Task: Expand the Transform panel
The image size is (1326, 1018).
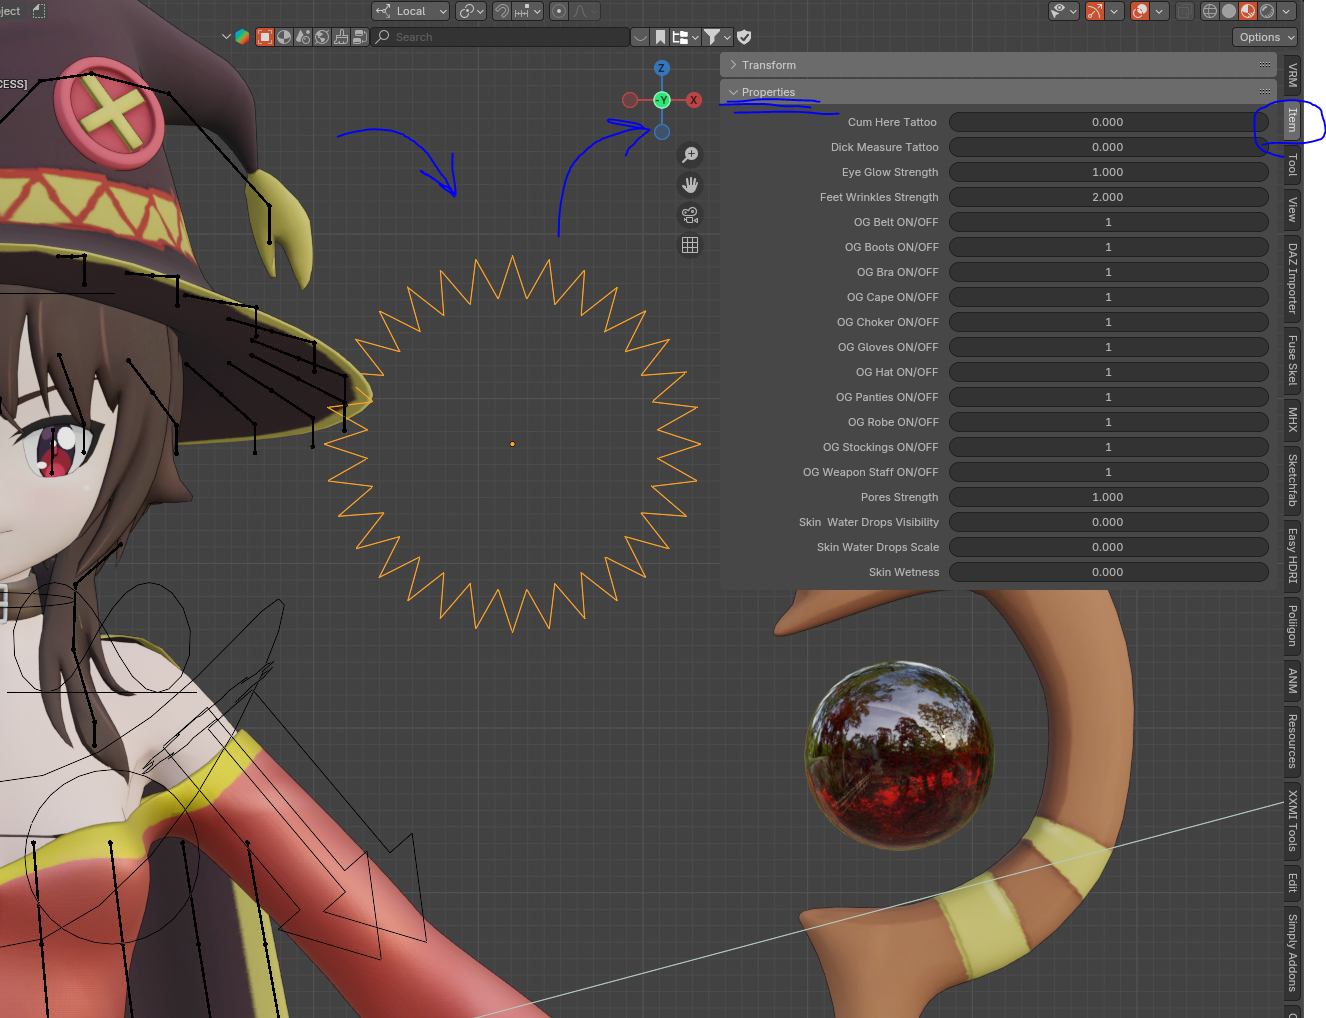Action: coord(769,65)
